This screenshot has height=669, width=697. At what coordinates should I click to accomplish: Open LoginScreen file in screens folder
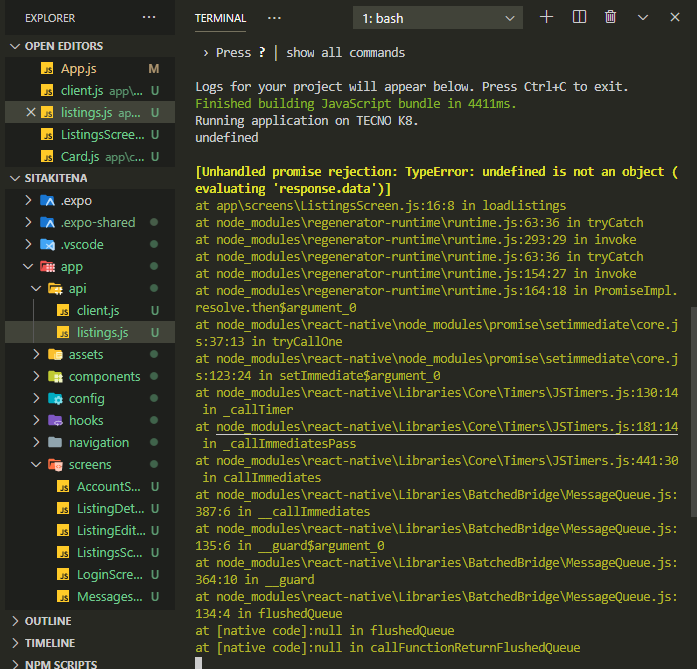point(108,574)
